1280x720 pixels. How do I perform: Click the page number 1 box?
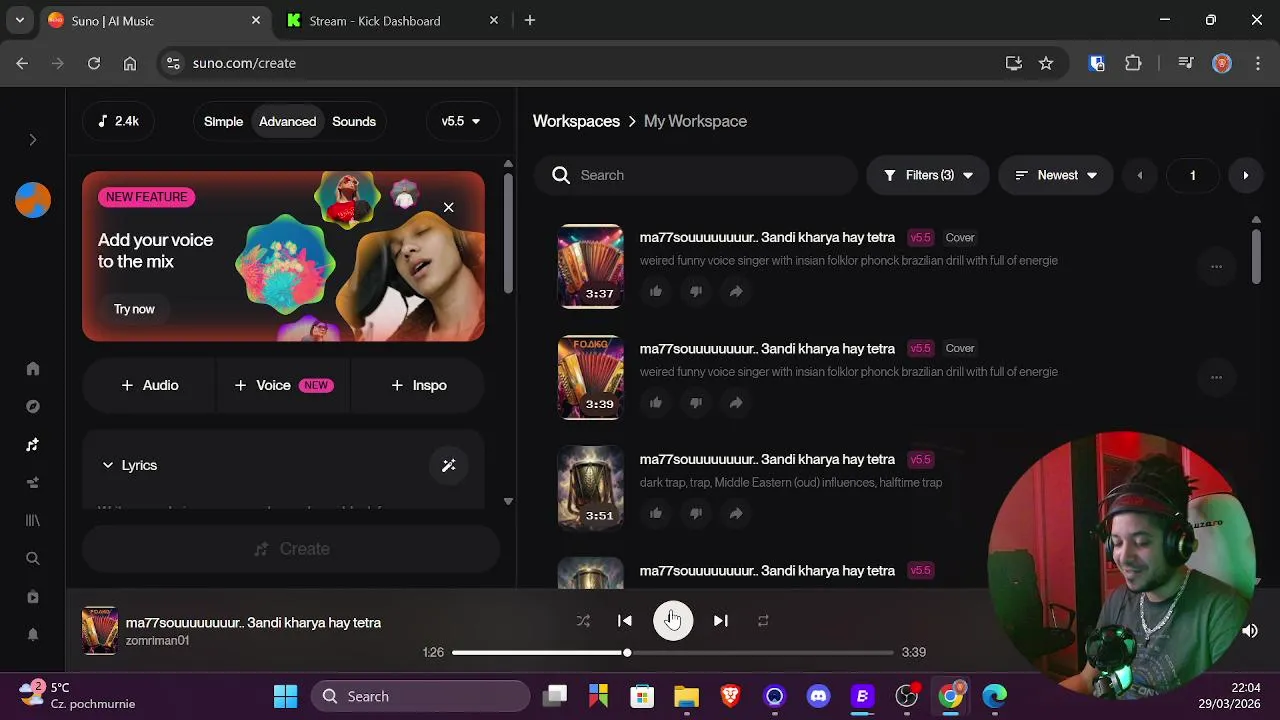[1192, 175]
